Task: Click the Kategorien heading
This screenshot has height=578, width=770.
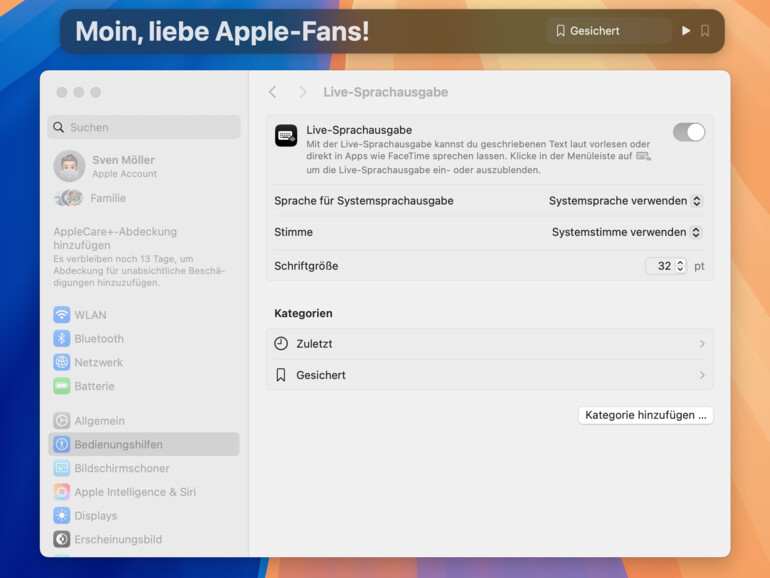Action: tap(303, 313)
